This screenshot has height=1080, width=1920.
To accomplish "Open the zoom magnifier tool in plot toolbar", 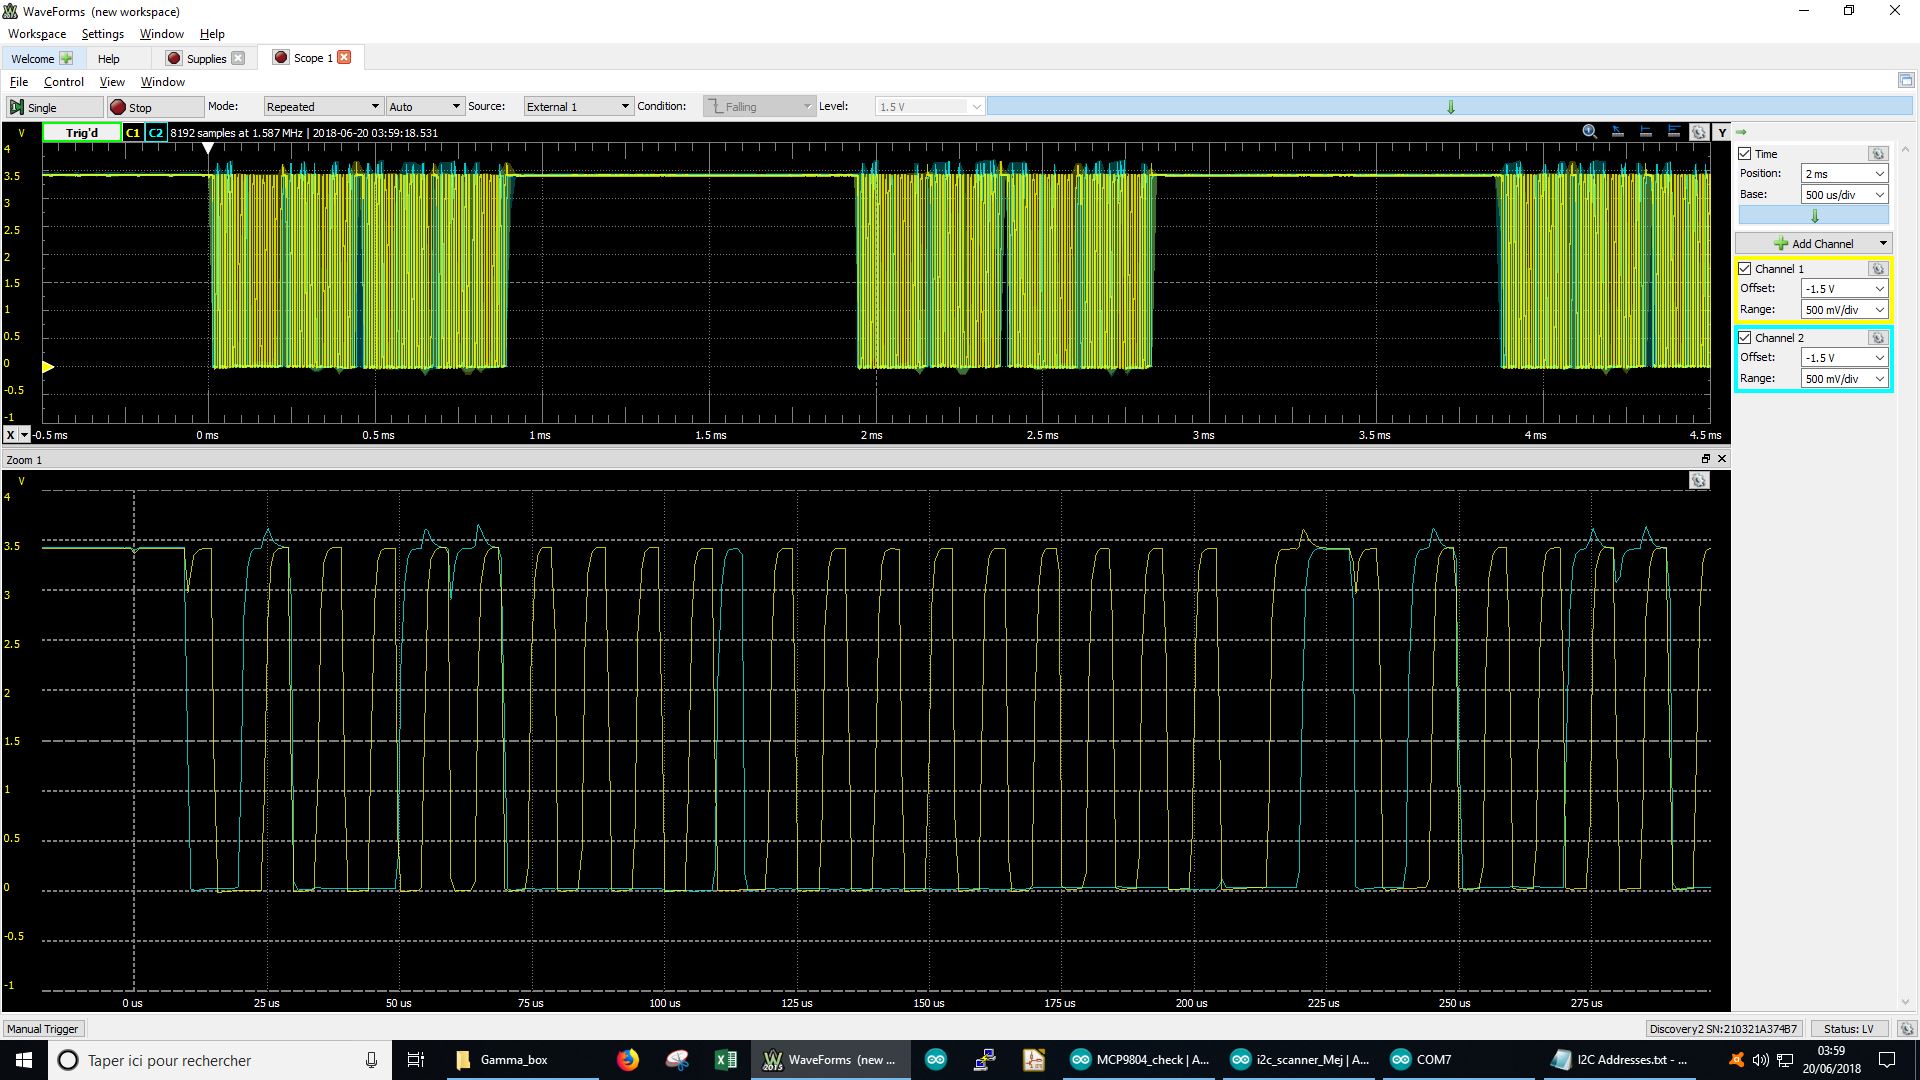I will click(x=1589, y=132).
